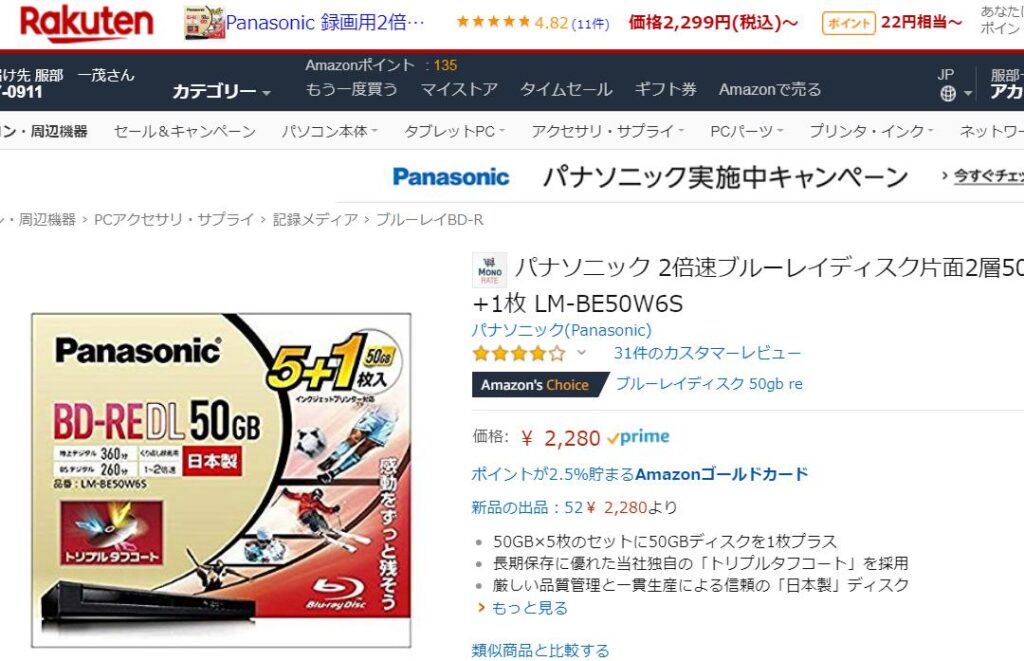Click the Panasonic BD-RE product image

point(221,480)
